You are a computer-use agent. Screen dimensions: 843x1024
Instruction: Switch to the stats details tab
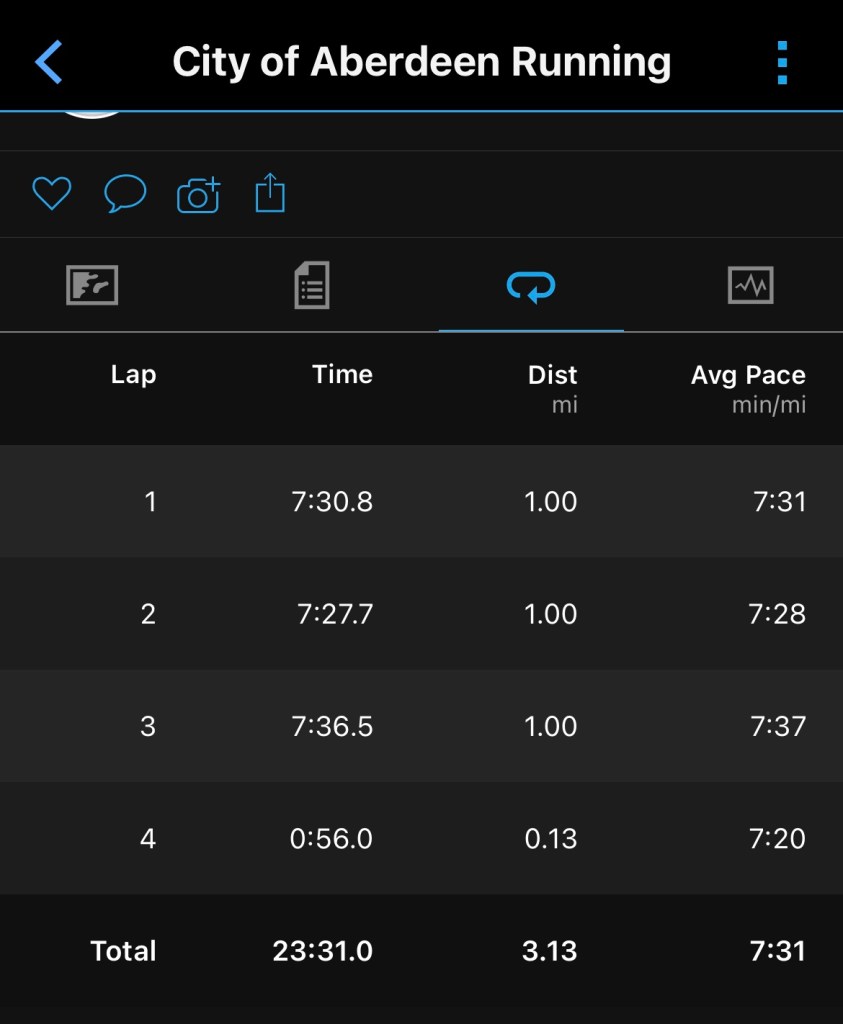click(x=312, y=286)
